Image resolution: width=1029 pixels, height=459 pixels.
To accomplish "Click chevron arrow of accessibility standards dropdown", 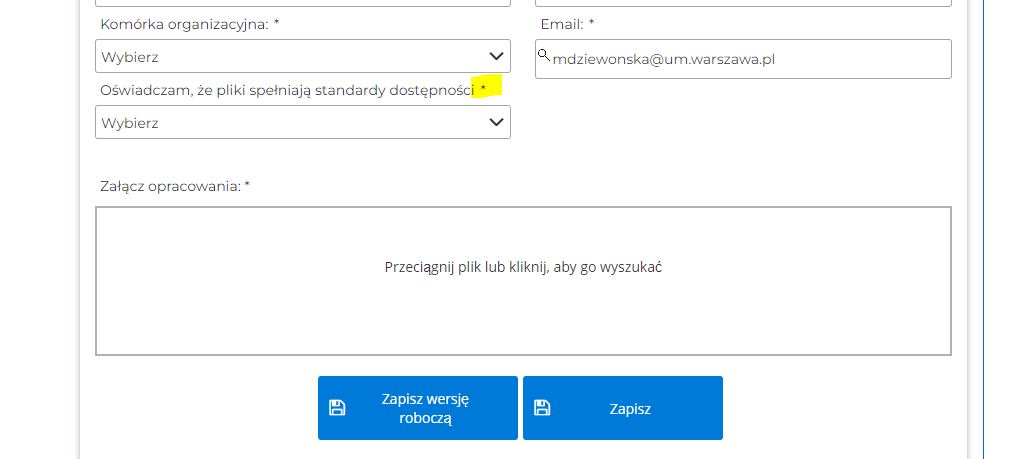I will point(496,122).
